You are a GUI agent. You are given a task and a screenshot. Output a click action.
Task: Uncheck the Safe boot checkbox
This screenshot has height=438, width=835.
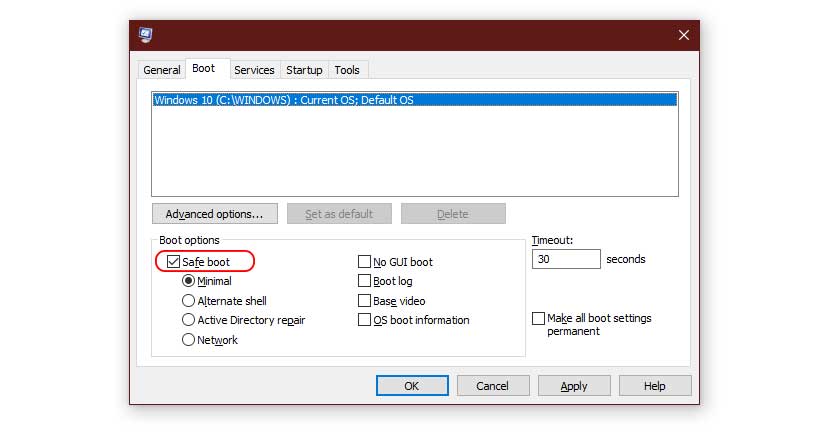[x=173, y=262]
